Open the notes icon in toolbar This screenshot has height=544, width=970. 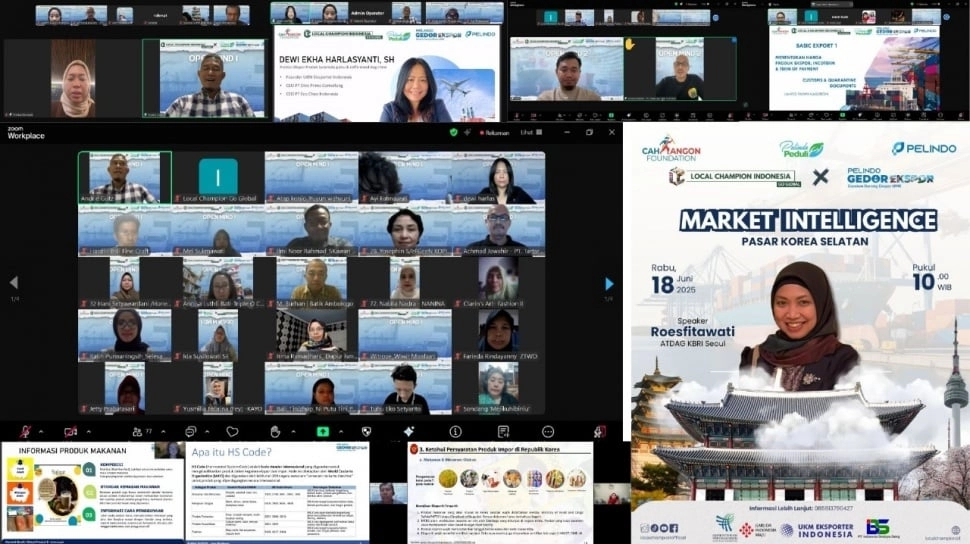coord(501,431)
